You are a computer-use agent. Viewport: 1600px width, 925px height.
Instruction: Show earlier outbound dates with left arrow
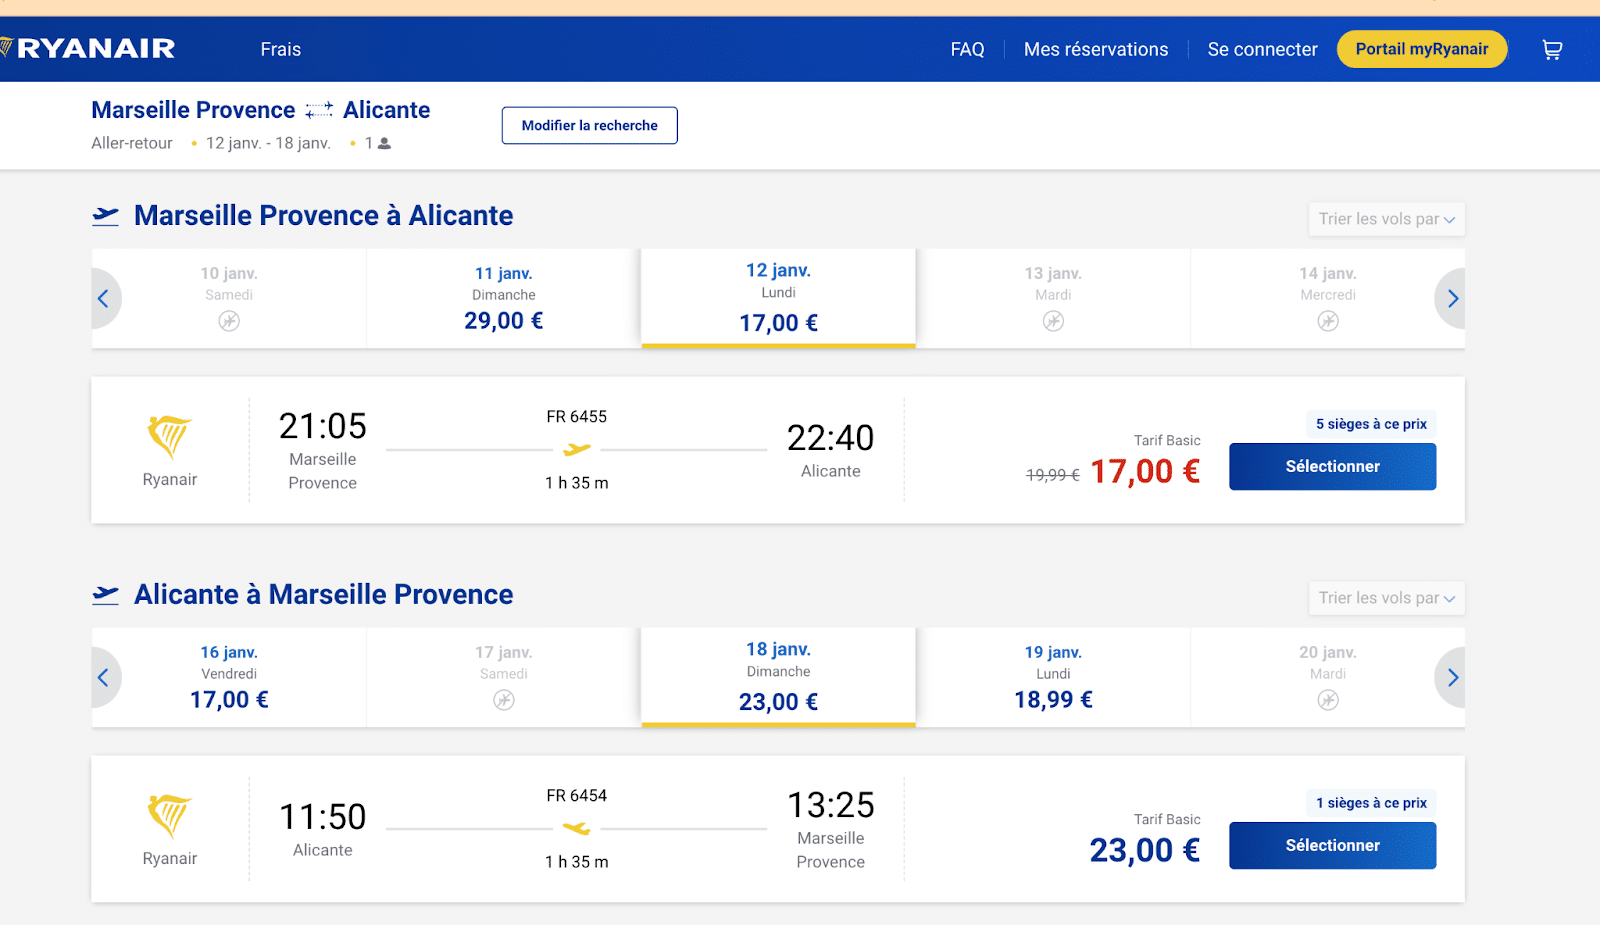(104, 298)
